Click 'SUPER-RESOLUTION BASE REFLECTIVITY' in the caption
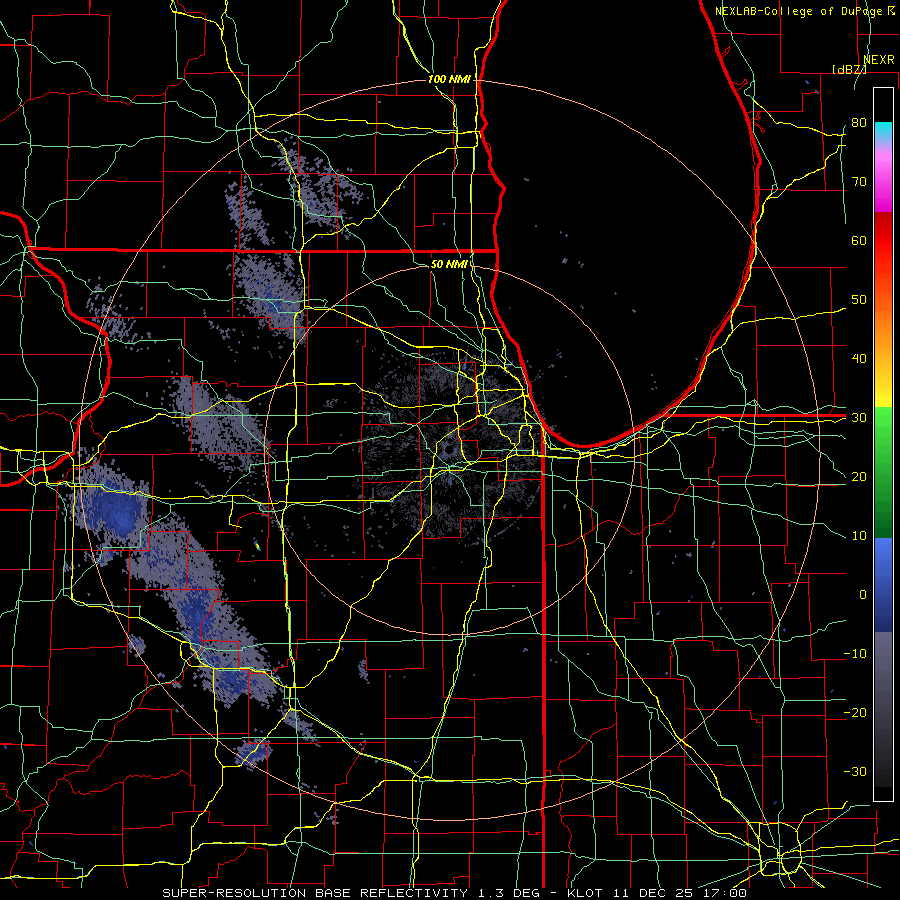 point(315,893)
